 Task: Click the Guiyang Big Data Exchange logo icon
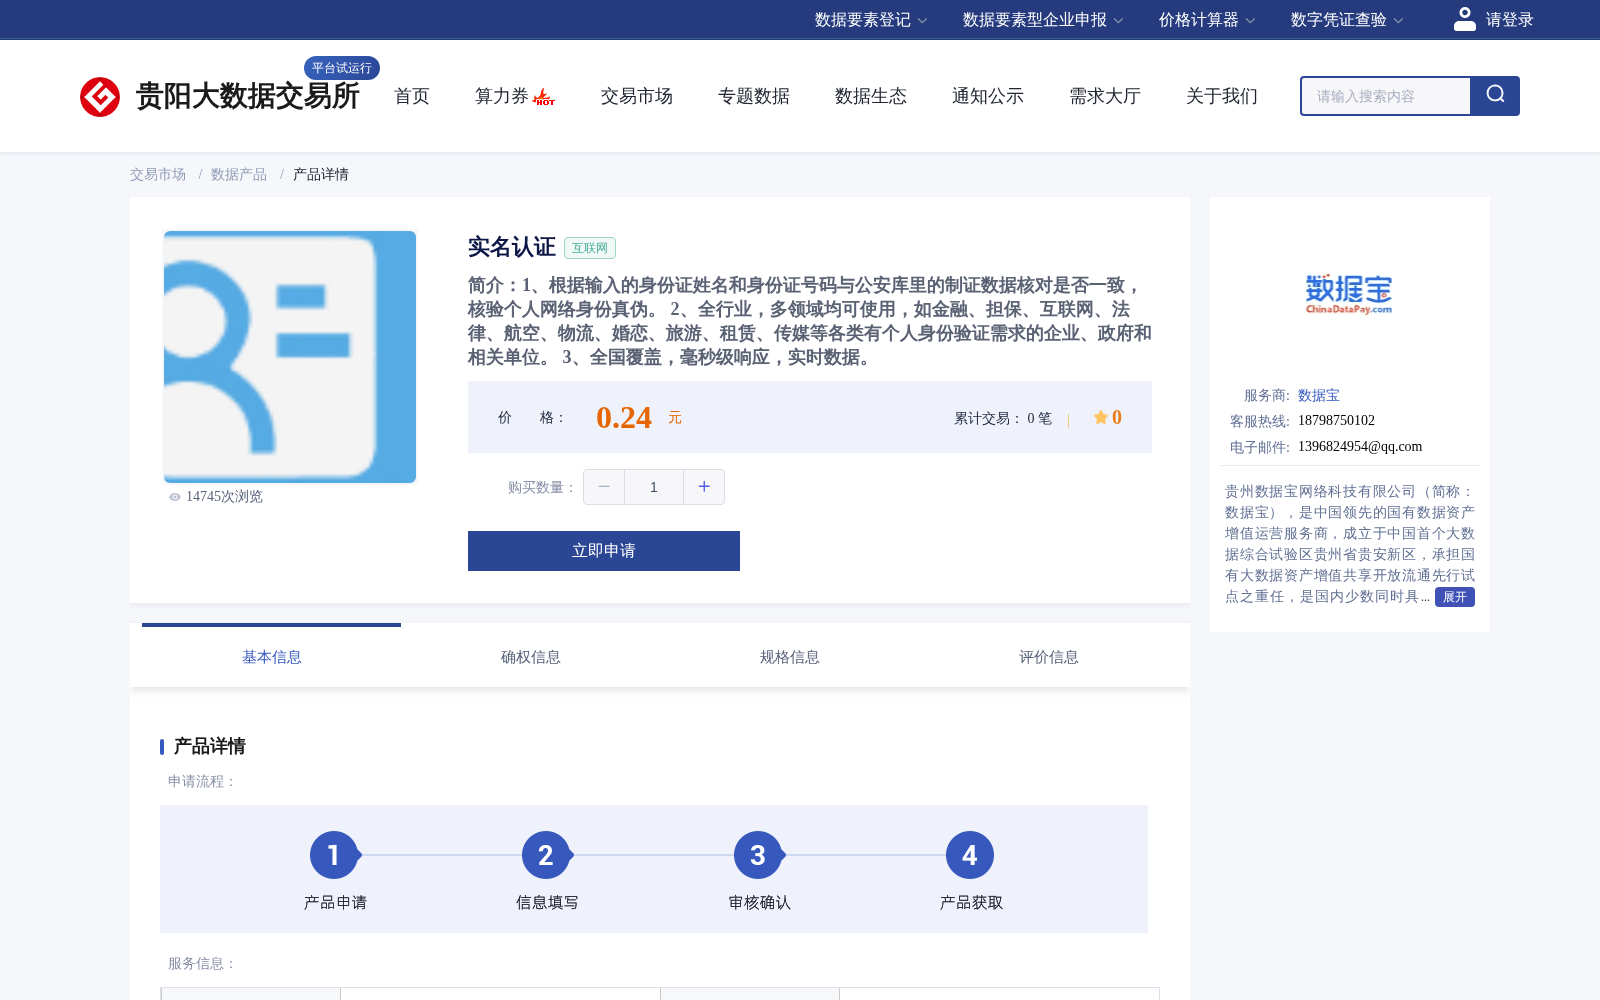point(100,97)
